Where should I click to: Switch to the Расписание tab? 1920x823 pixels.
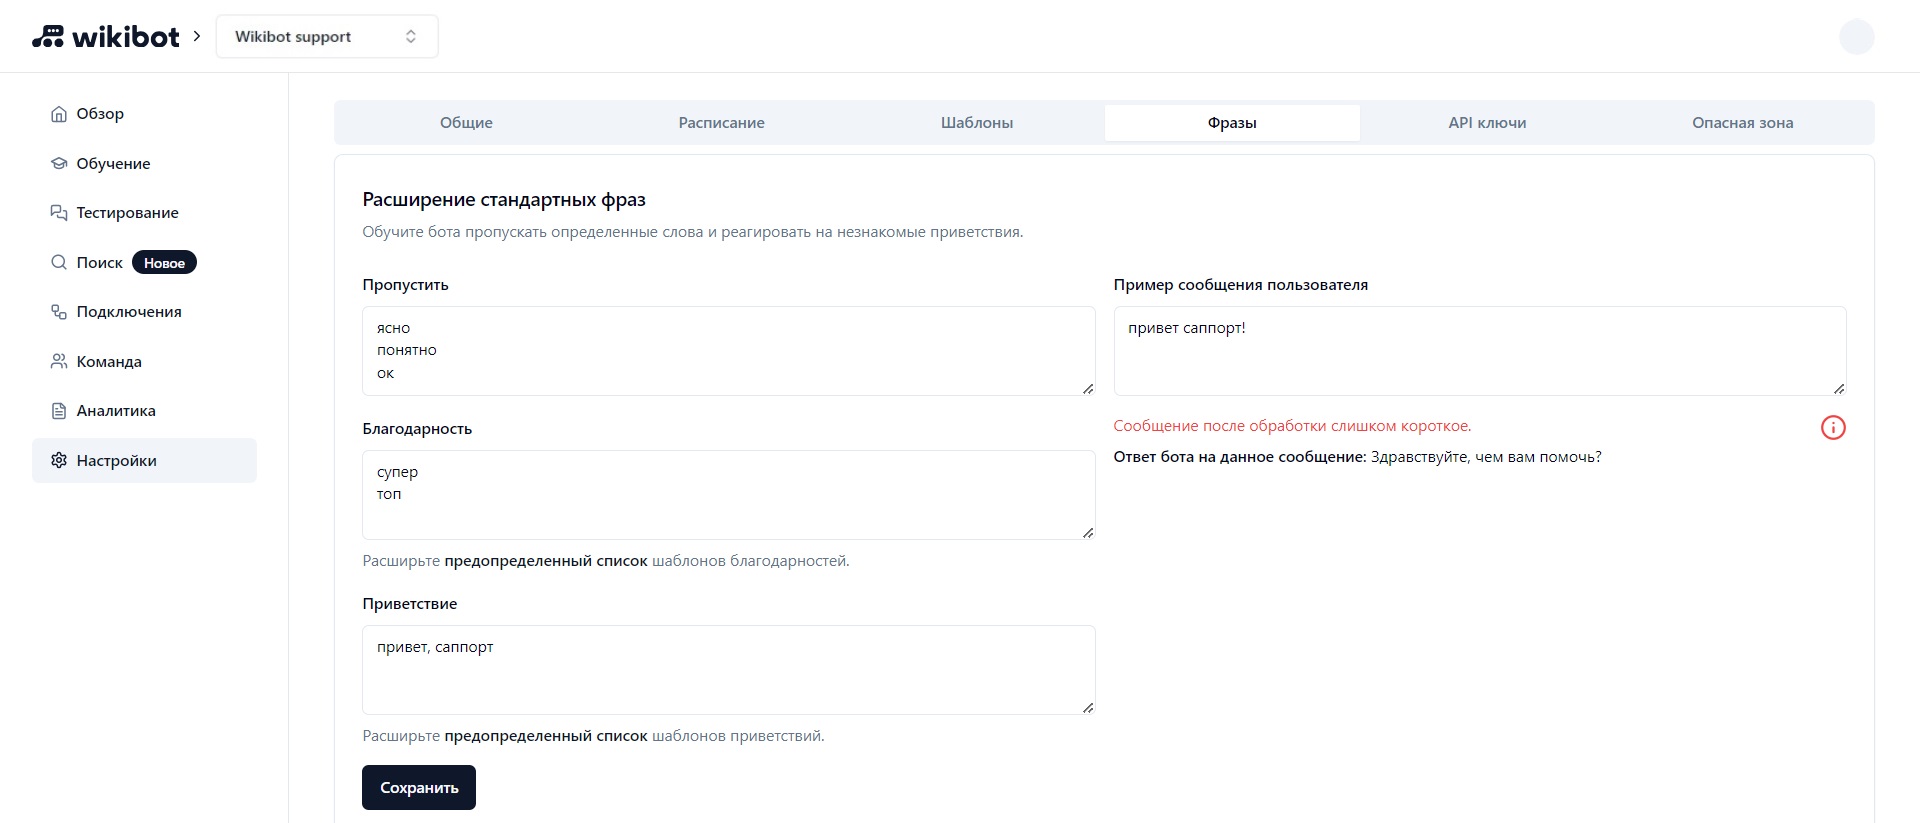point(721,123)
